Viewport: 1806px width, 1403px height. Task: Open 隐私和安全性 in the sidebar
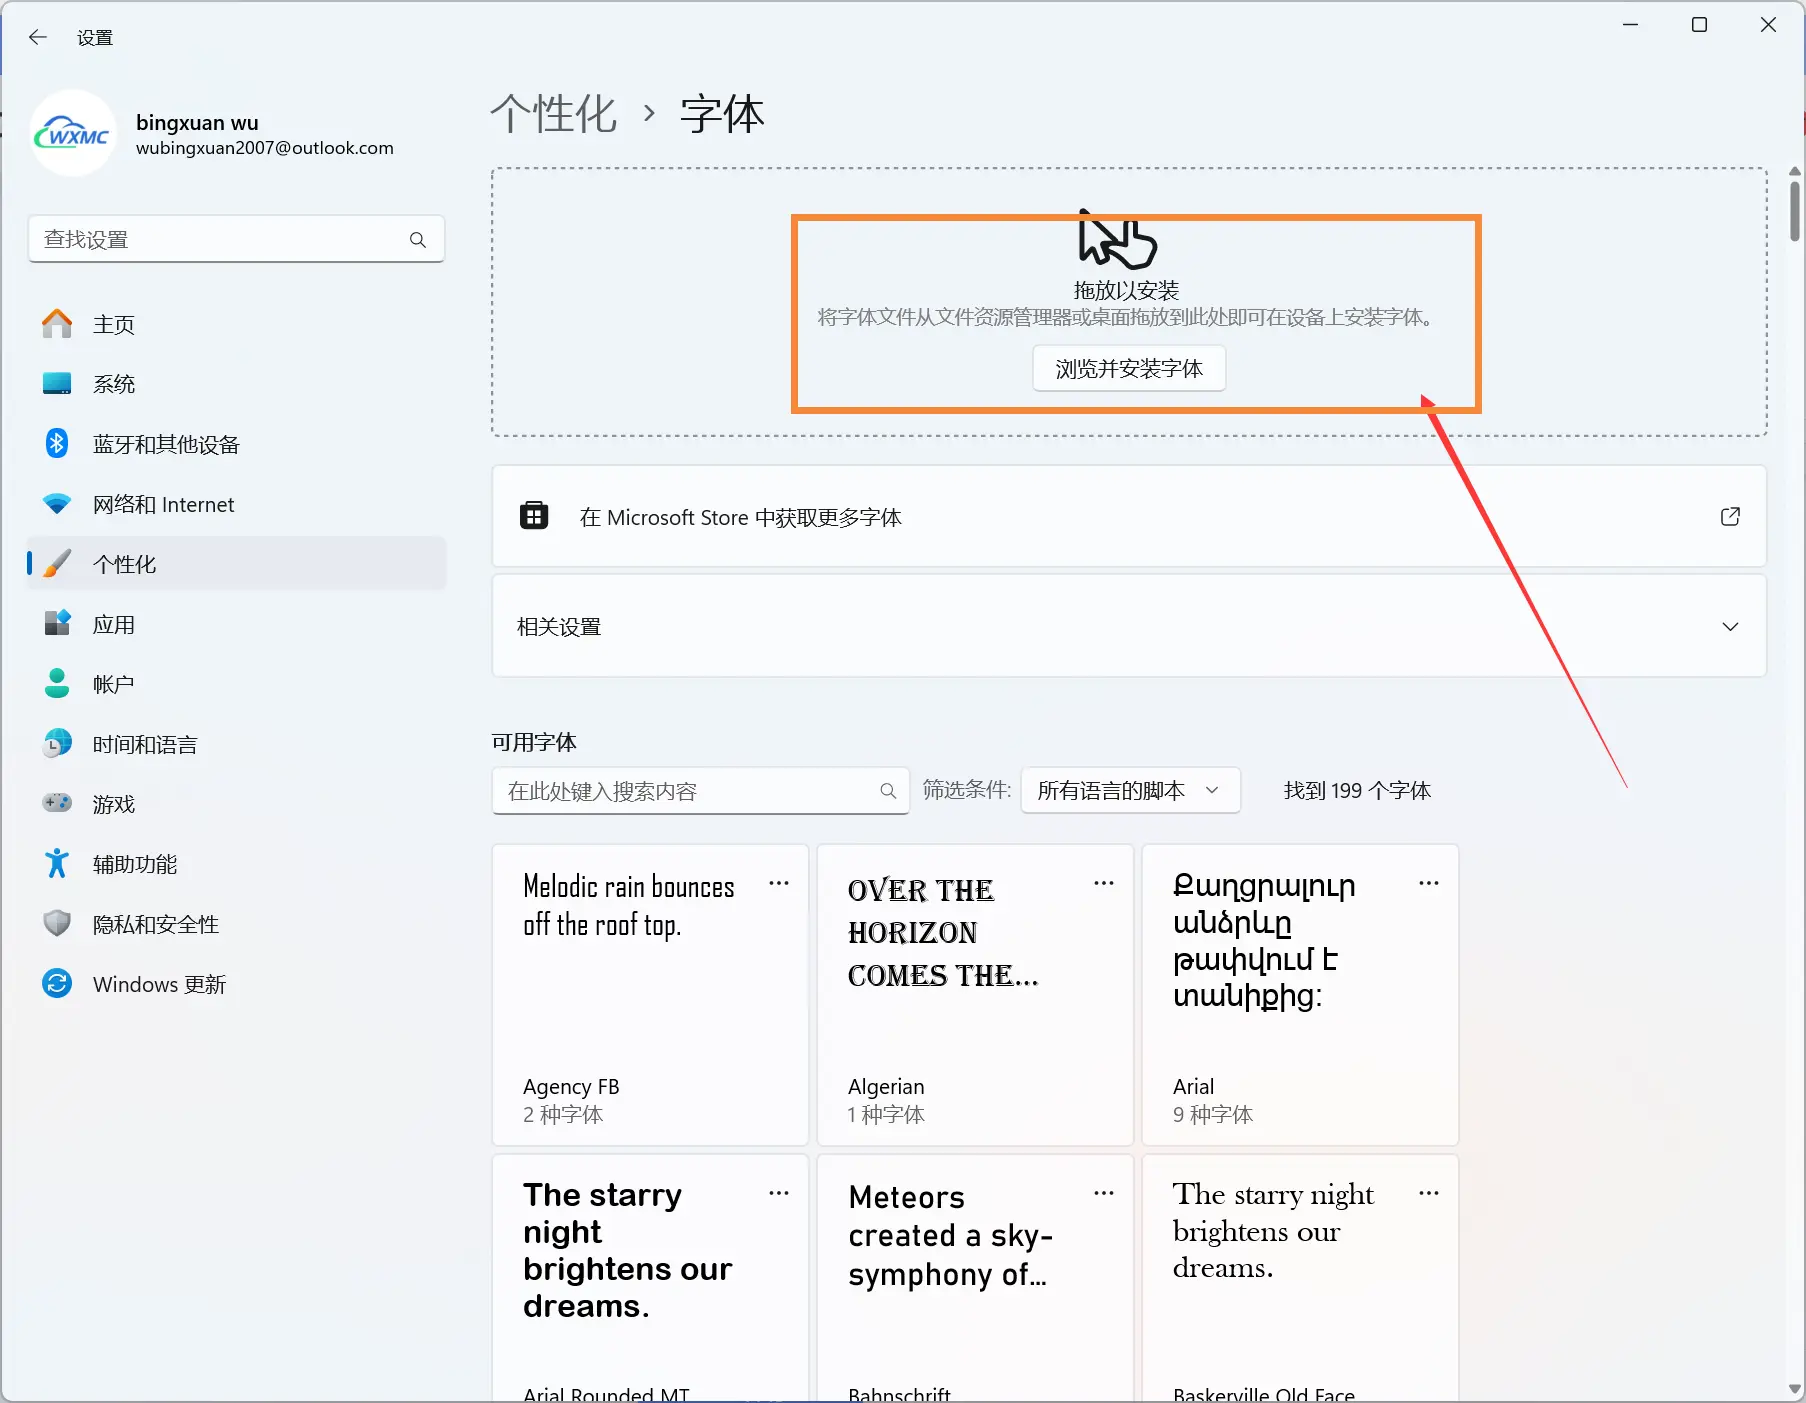click(155, 924)
